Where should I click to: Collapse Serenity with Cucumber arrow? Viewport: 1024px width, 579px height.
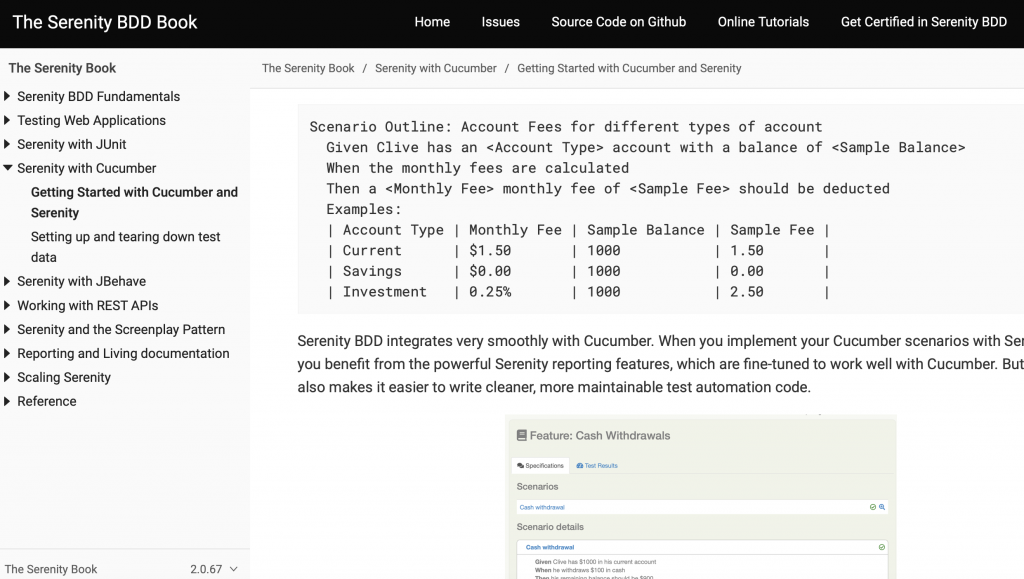click(x=8, y=168)
